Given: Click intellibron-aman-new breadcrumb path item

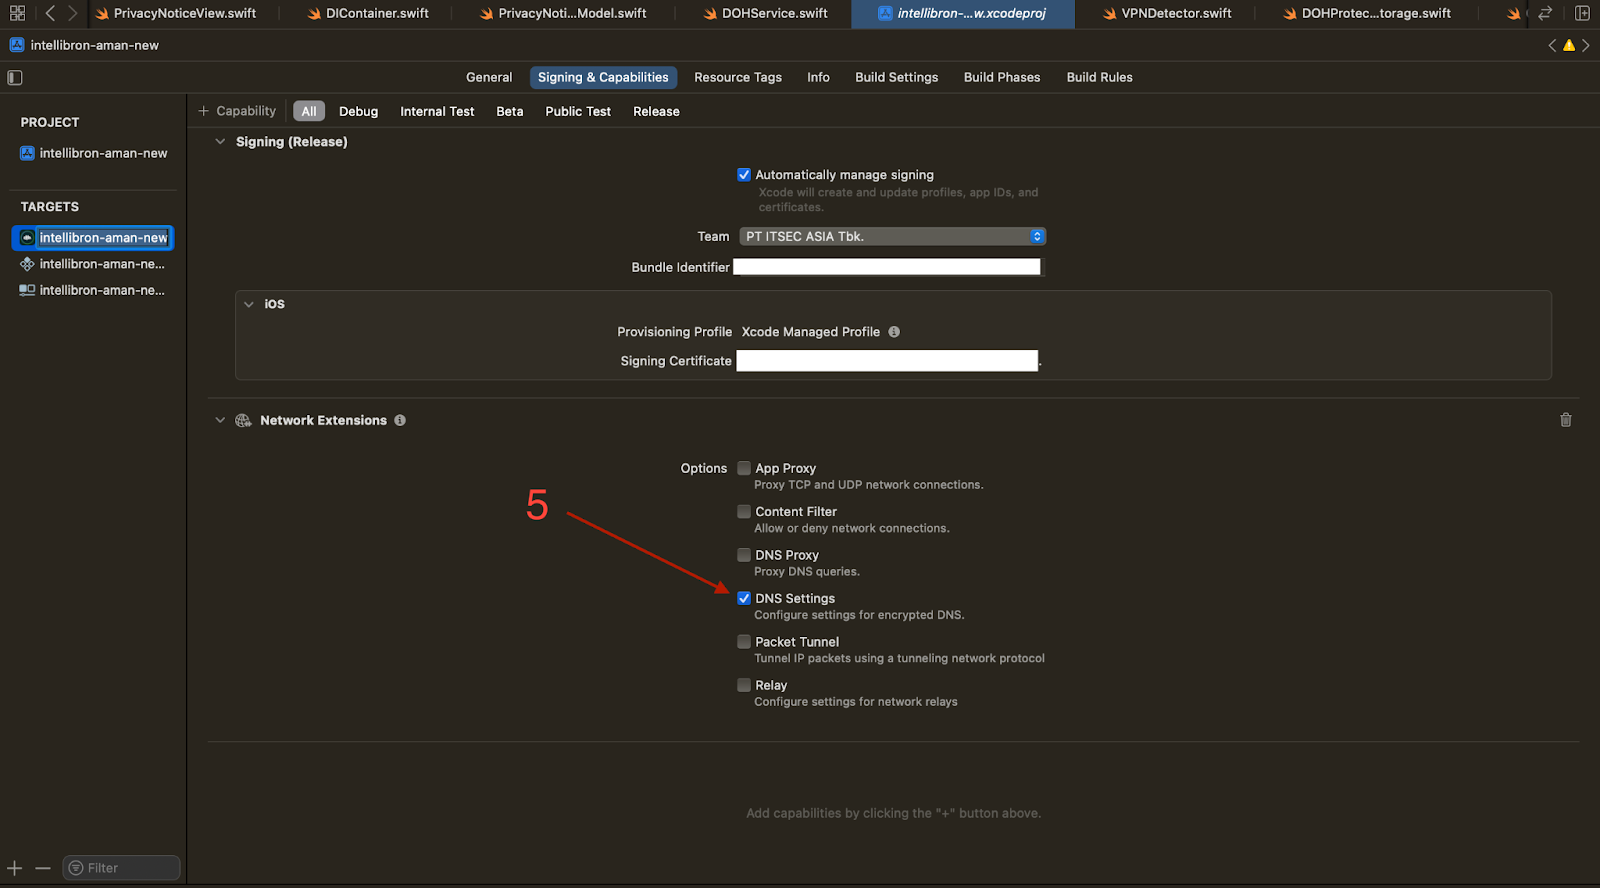Looking at the screenshot, I should pos(94,45).
